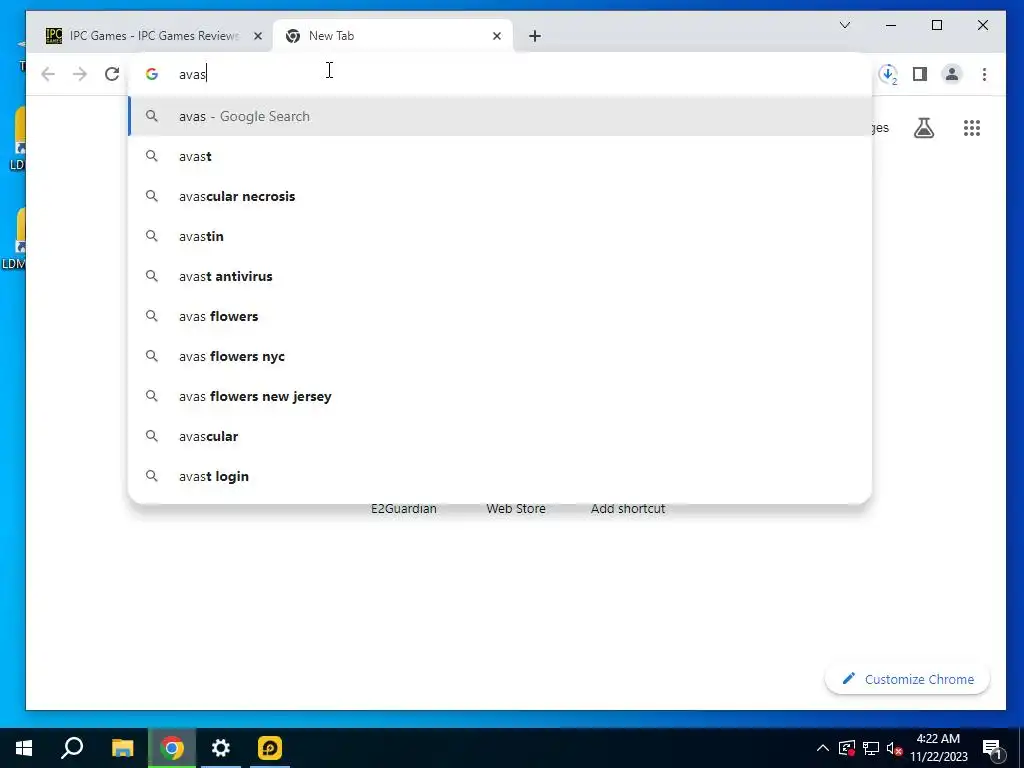
Task: Open Windows taskbar search
Action: 72,748
